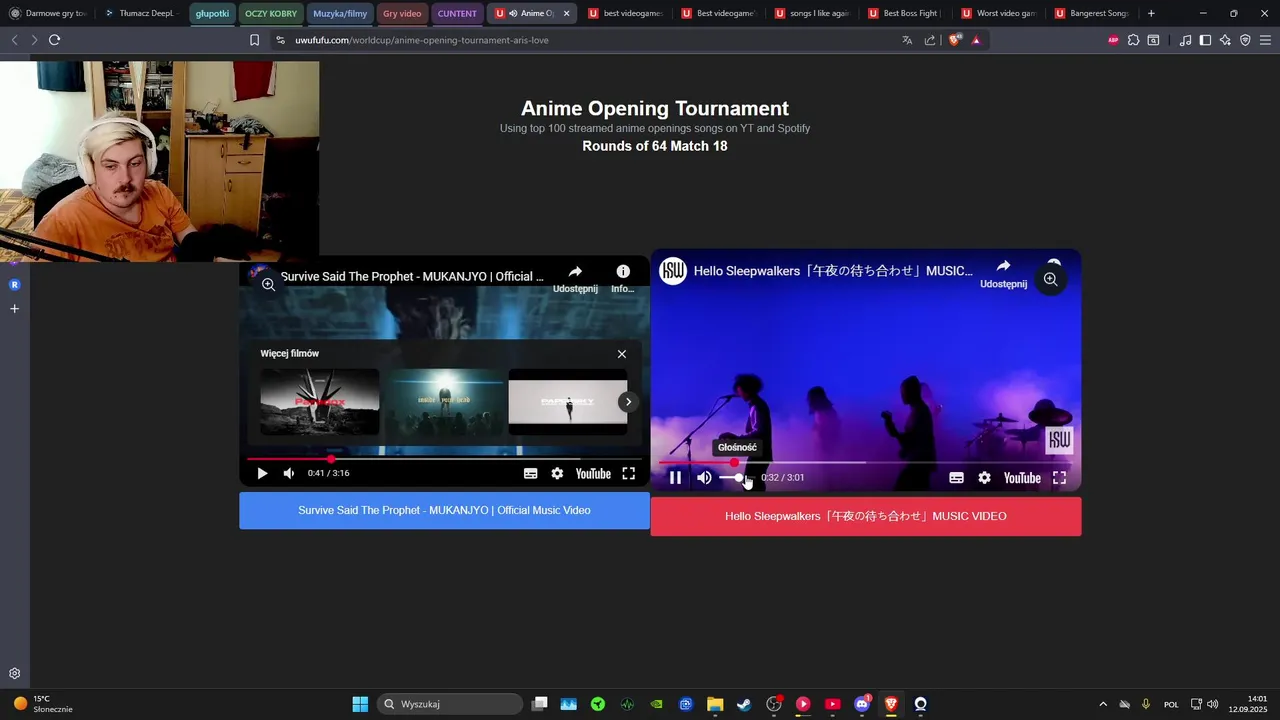Open the first suggested video with spiky plant
This screenshot has width=1280, height=720.
tap(320, 402)
